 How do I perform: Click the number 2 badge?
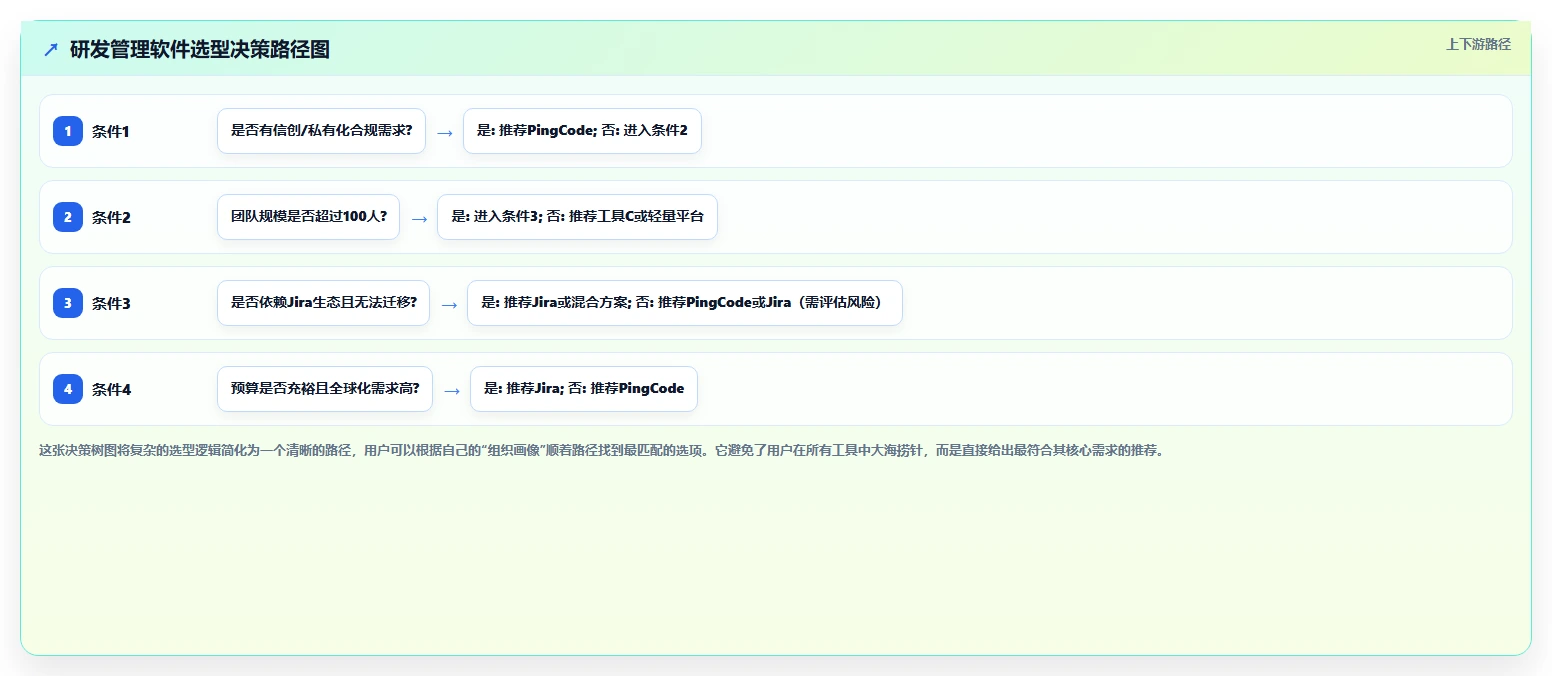[68, 217]
